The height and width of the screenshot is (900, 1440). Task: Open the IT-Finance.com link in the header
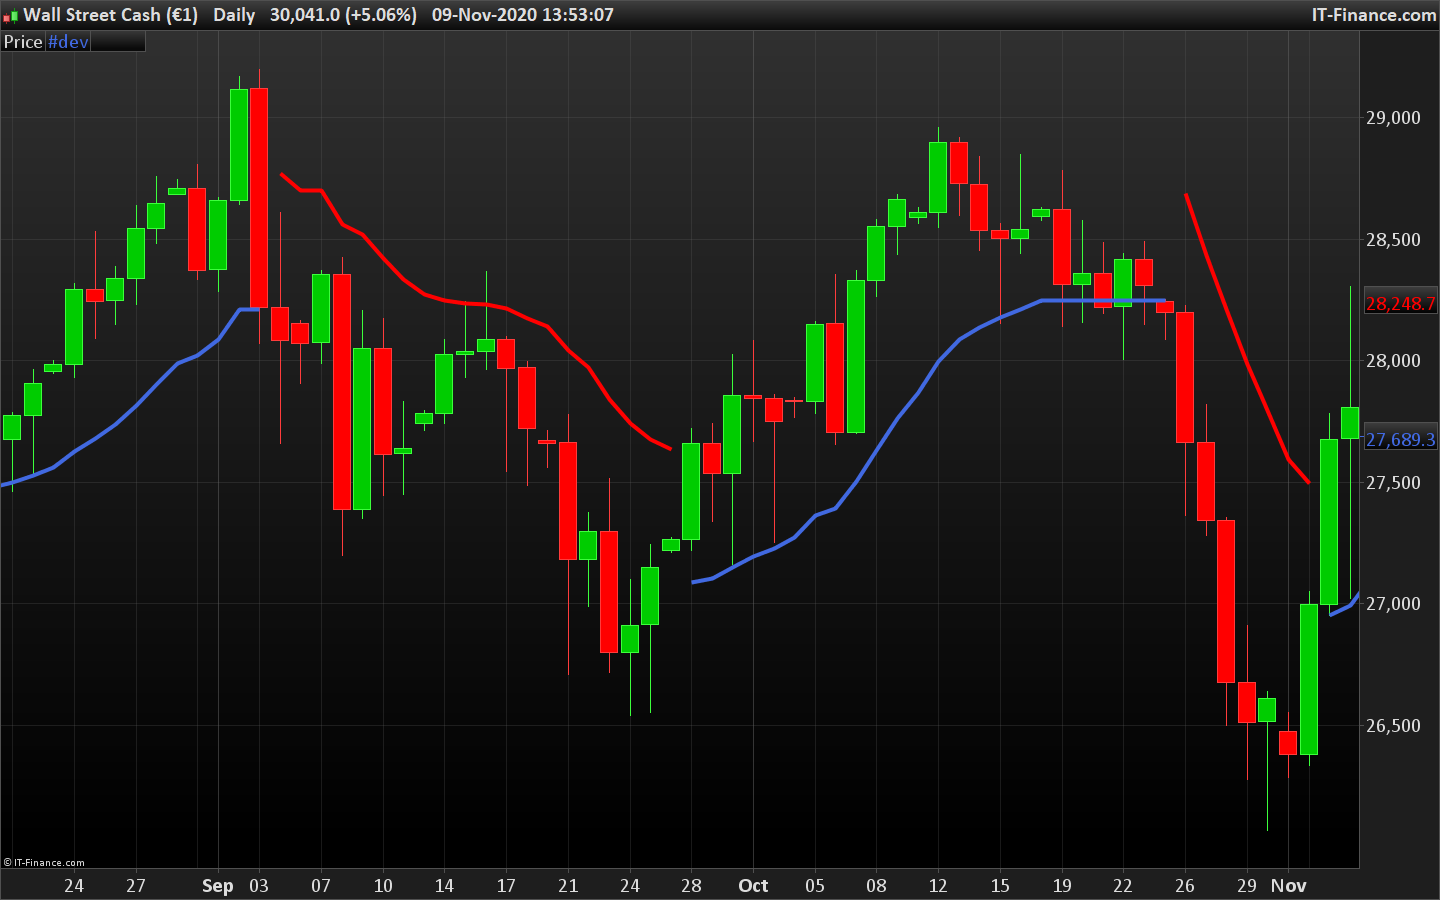pos(1374,15)
